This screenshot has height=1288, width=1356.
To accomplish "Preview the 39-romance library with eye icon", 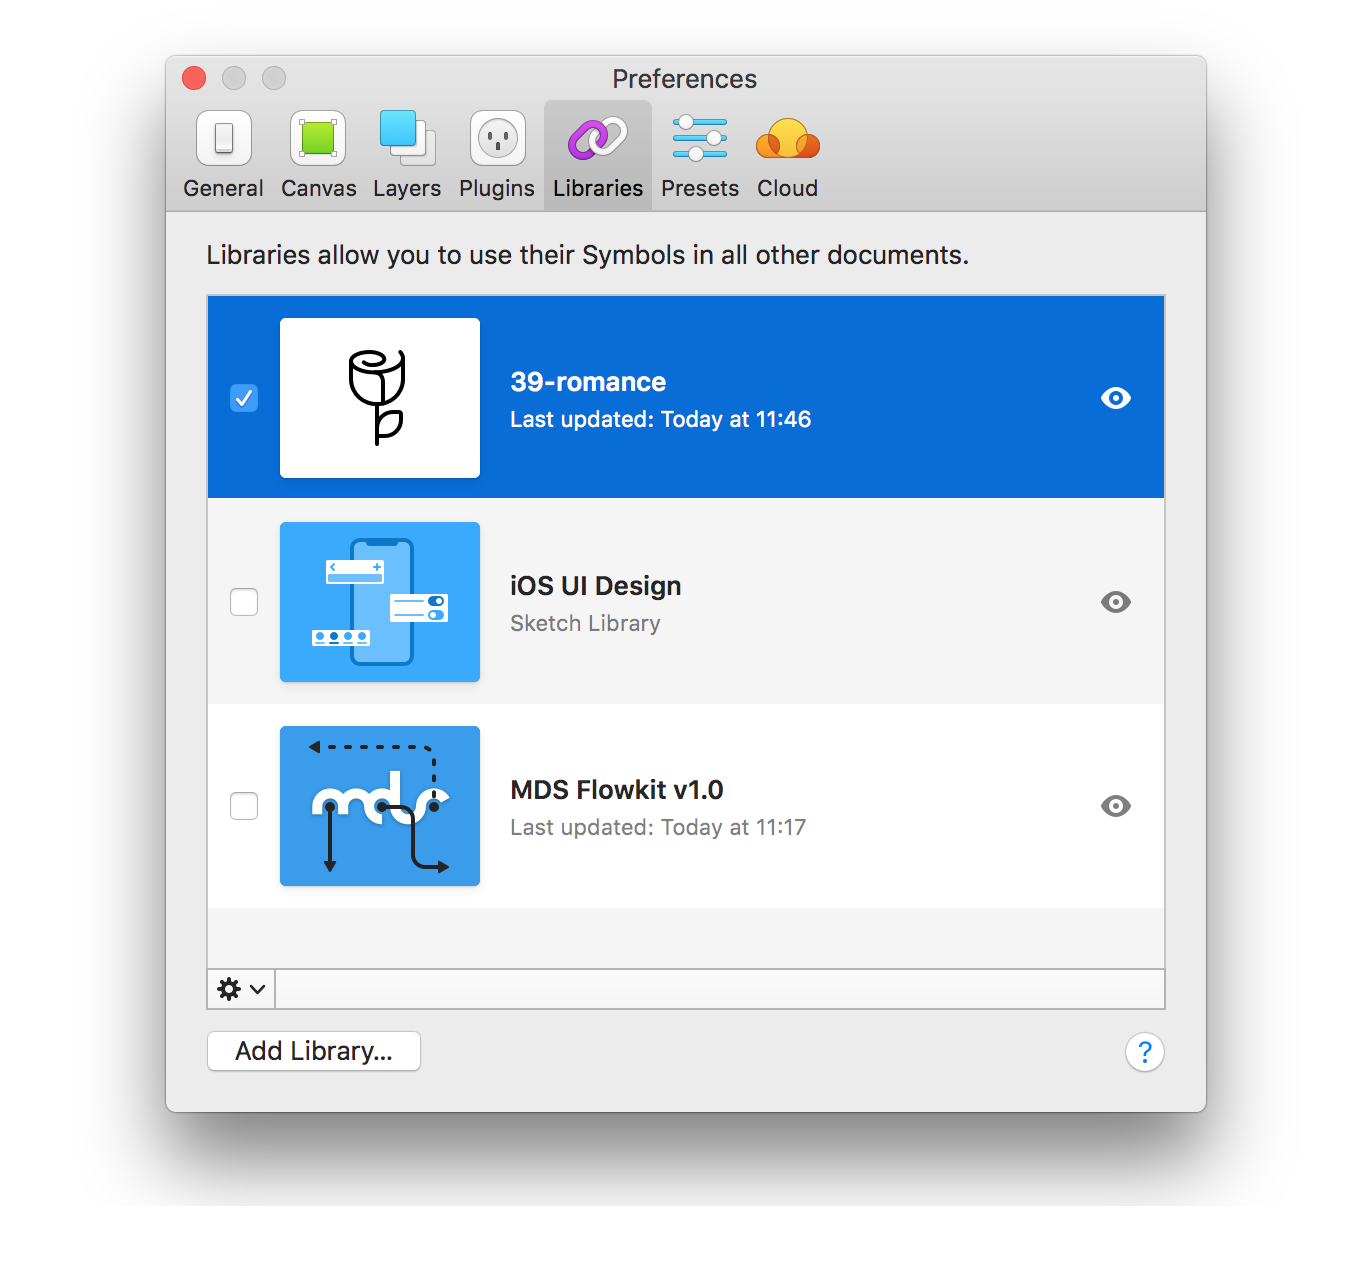I will (x=1116, y=398).
